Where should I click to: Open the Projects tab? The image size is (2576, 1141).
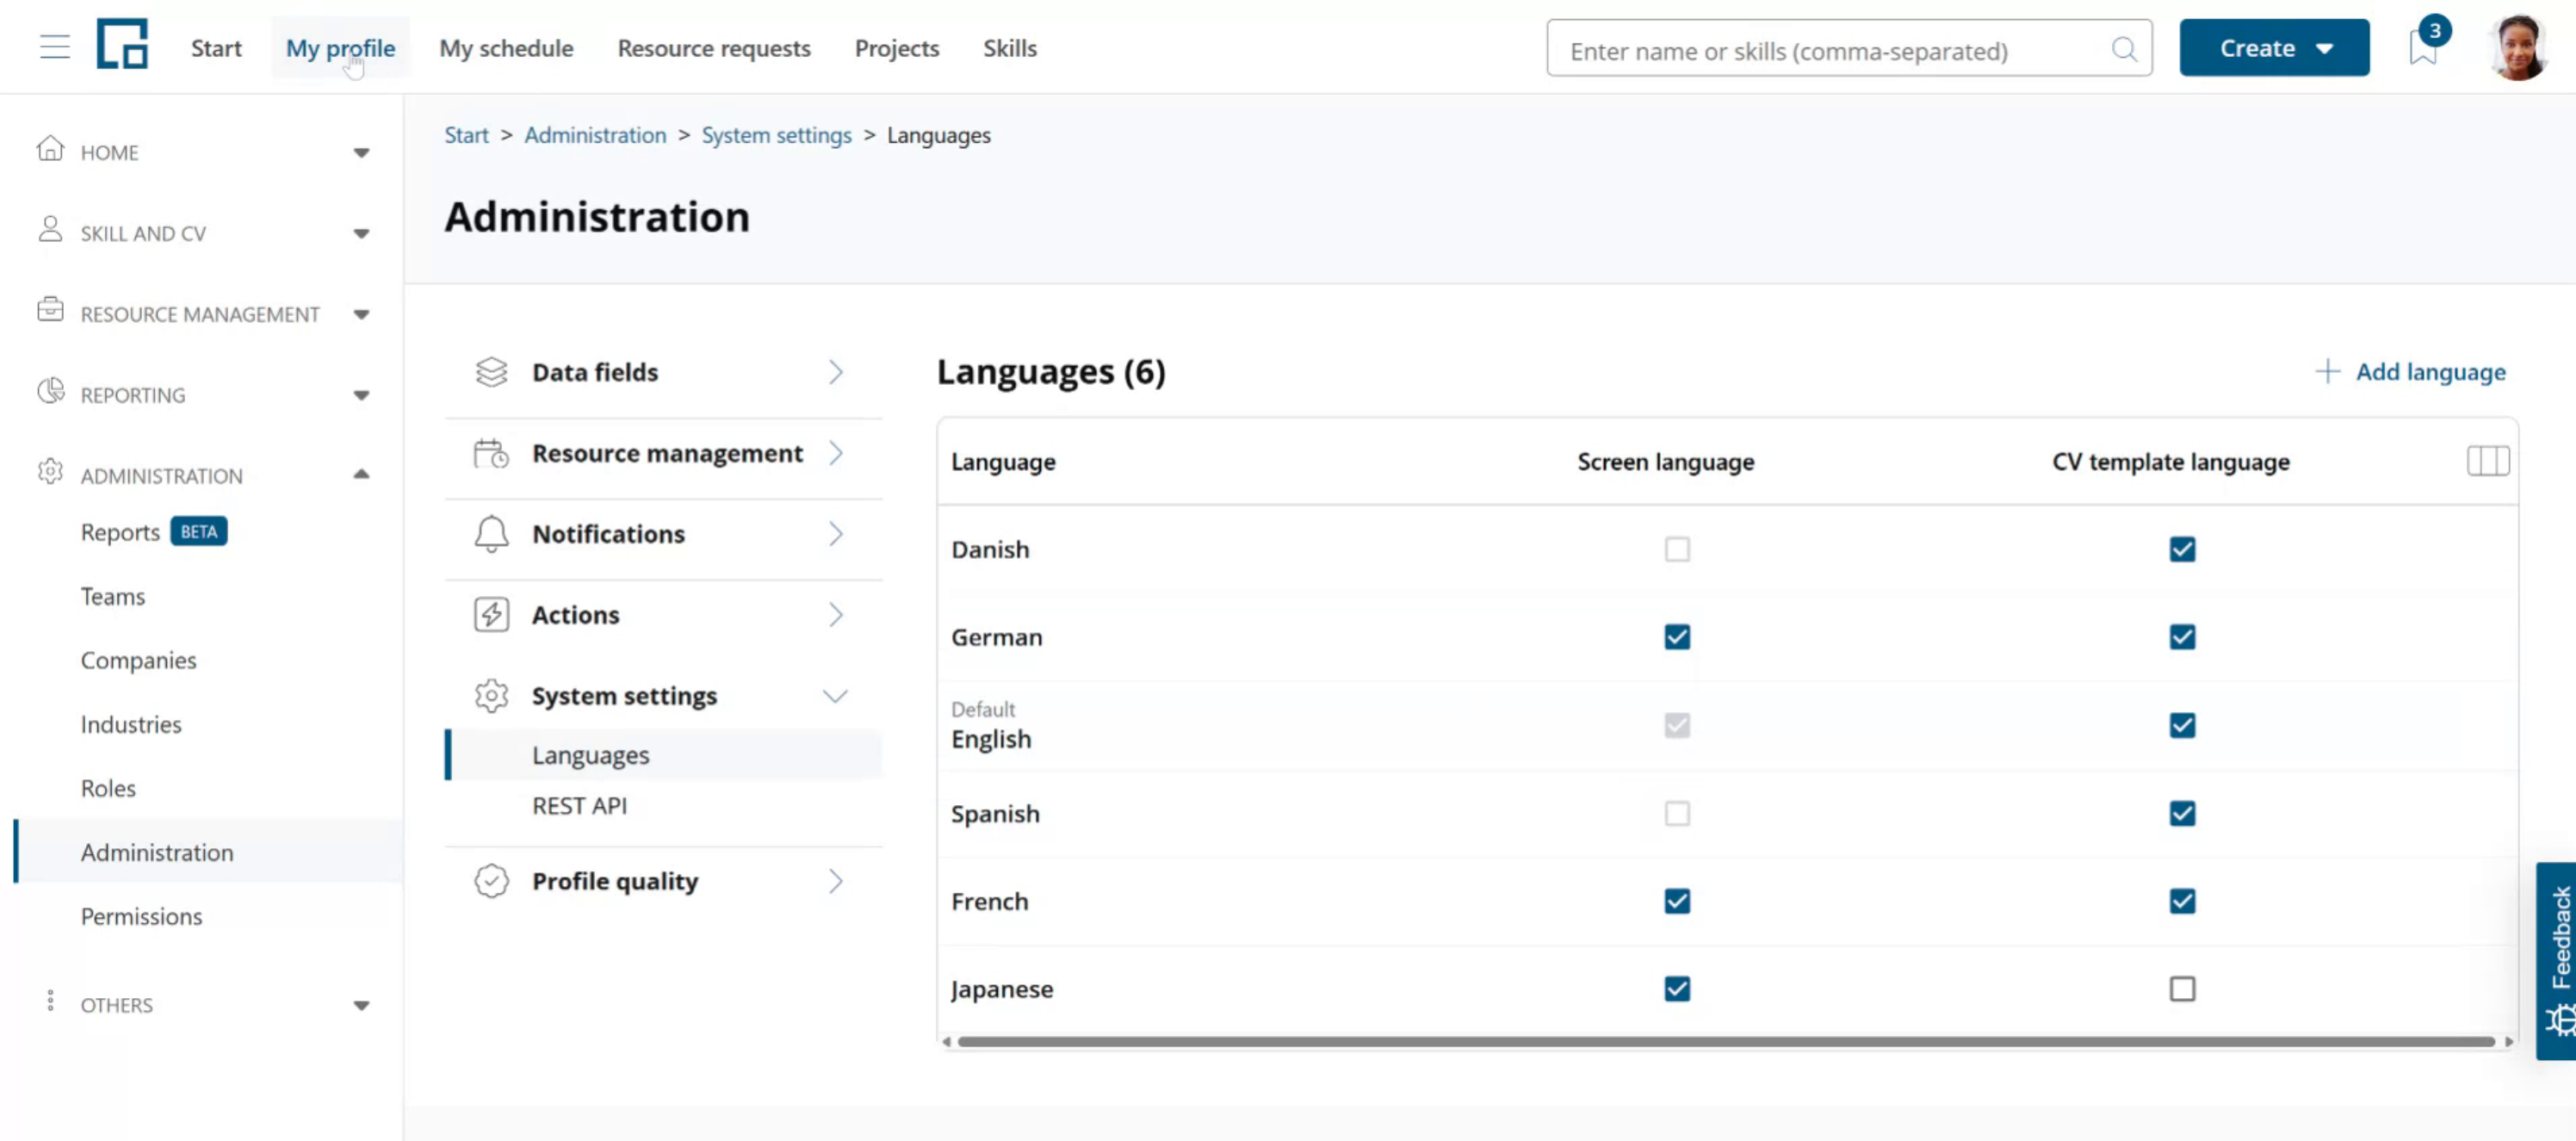point(897,48)
